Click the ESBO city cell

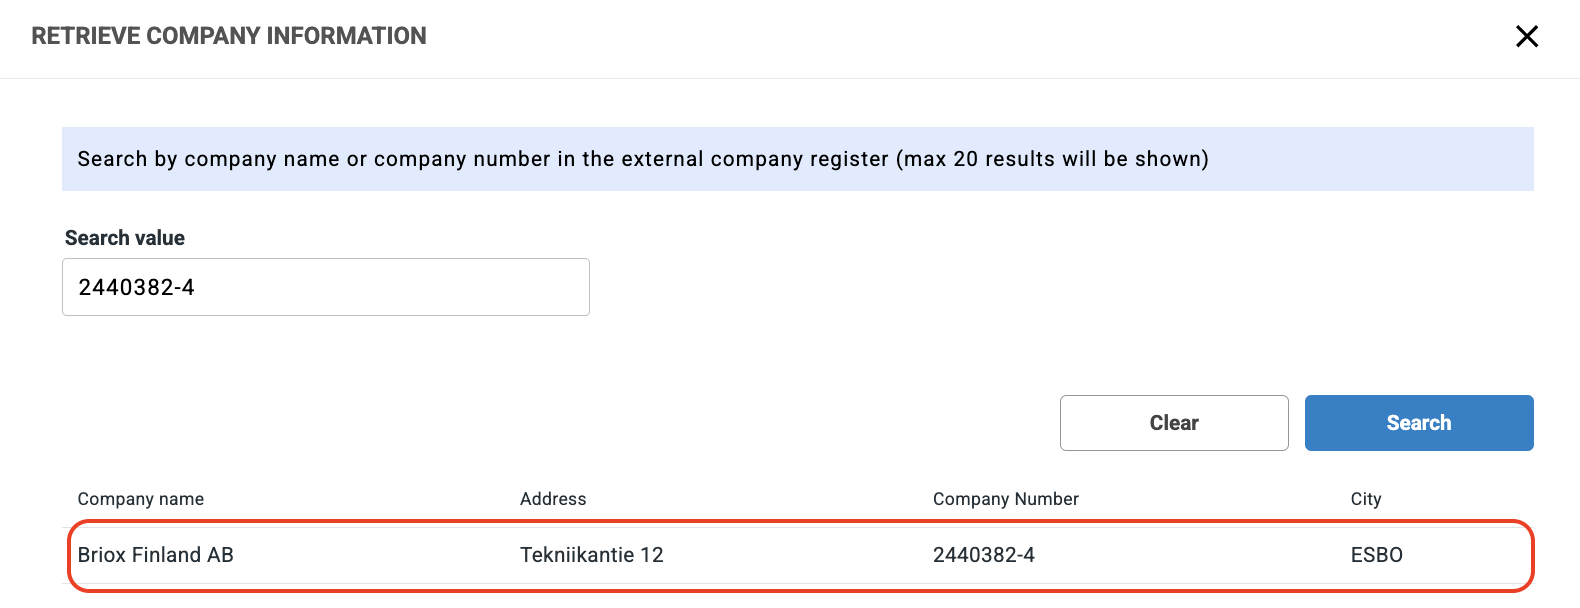1376,555
